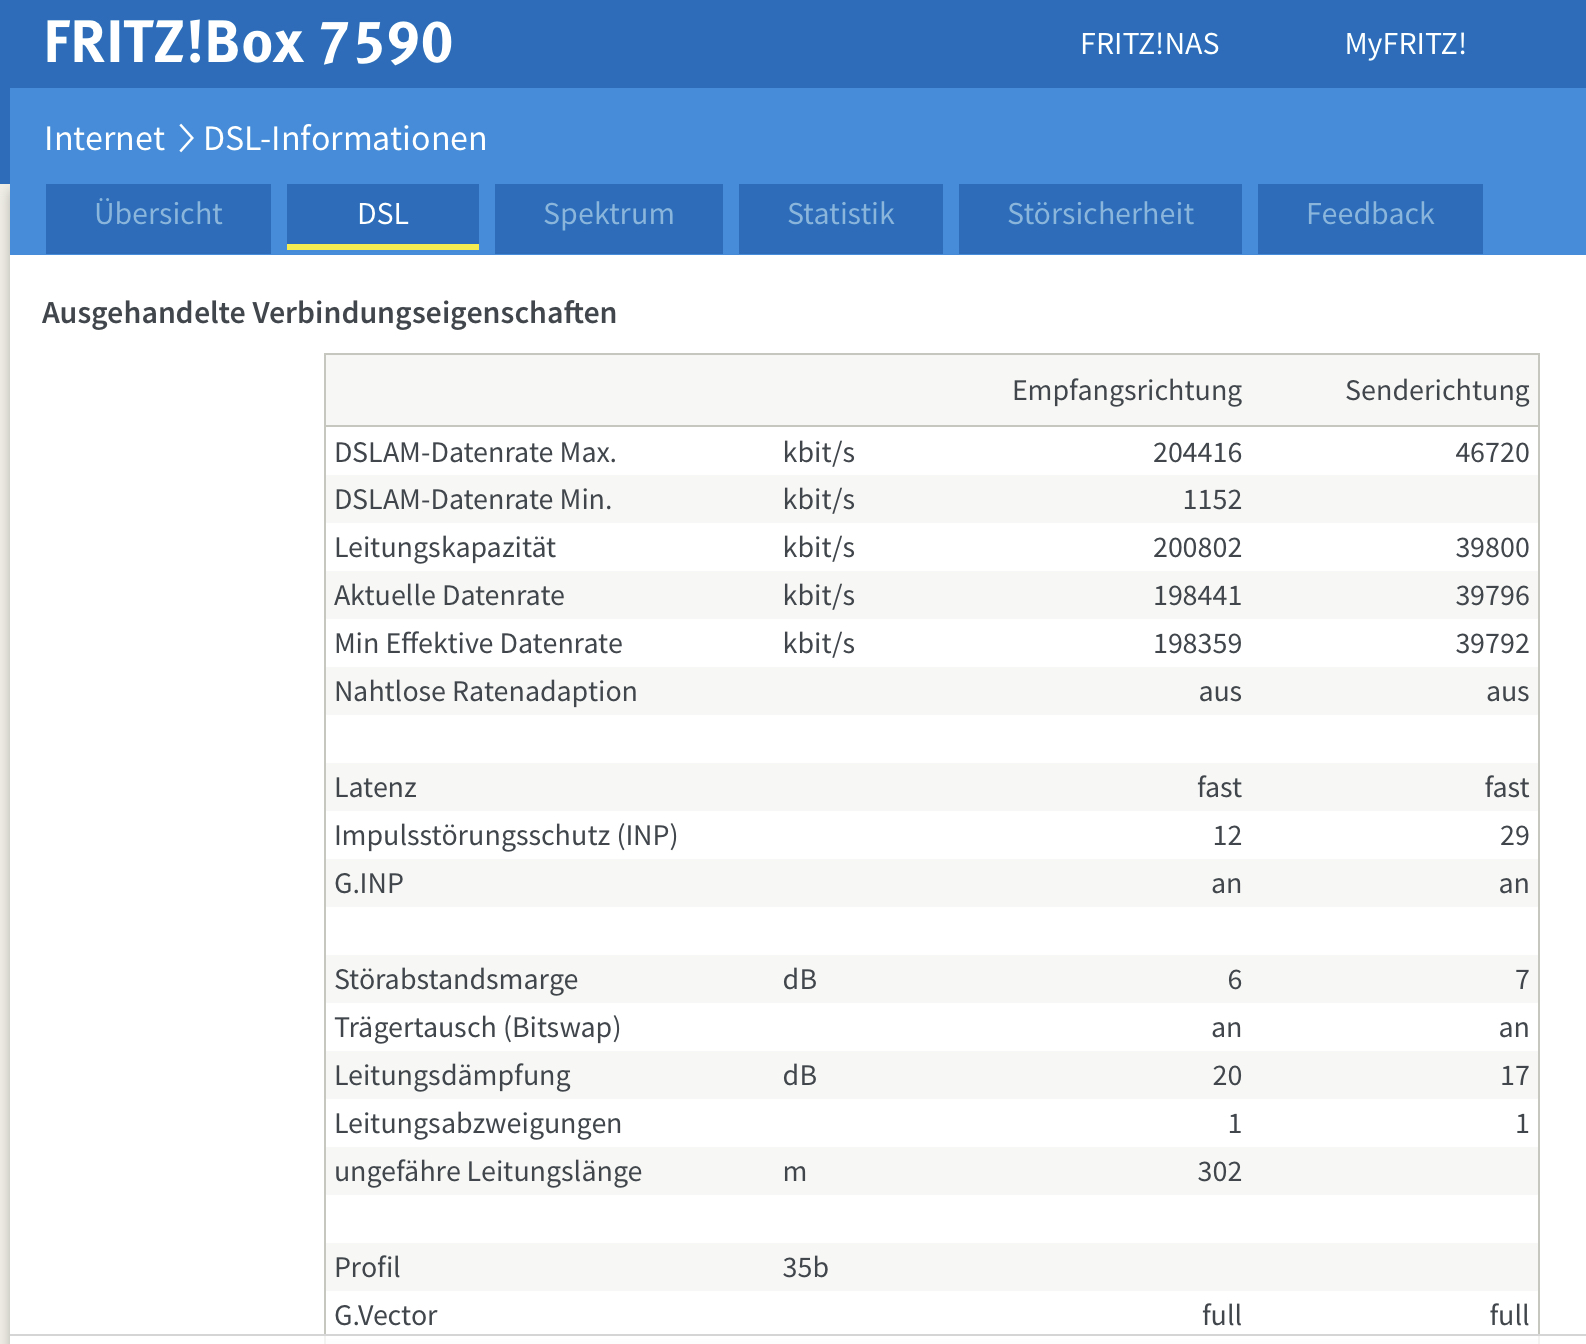Viewport: 1586px width, 1344px height.
Task: Click the Leitungsdämpfung value 17
Action: click(1514, 1075)
